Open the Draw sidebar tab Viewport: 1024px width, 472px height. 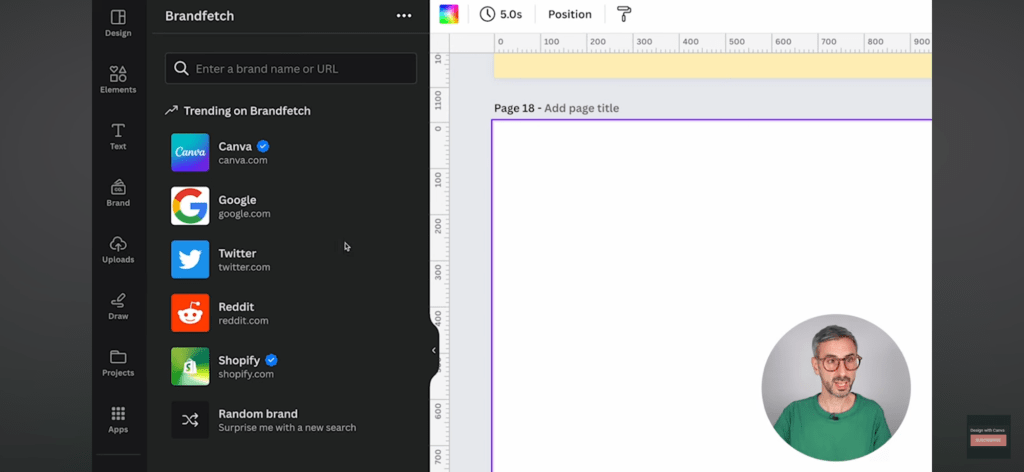click(x=118, y=307)
